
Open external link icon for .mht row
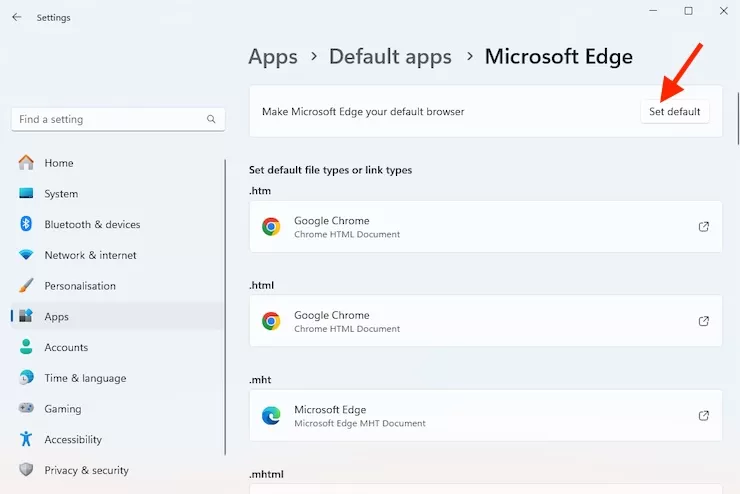coord(704,415)
